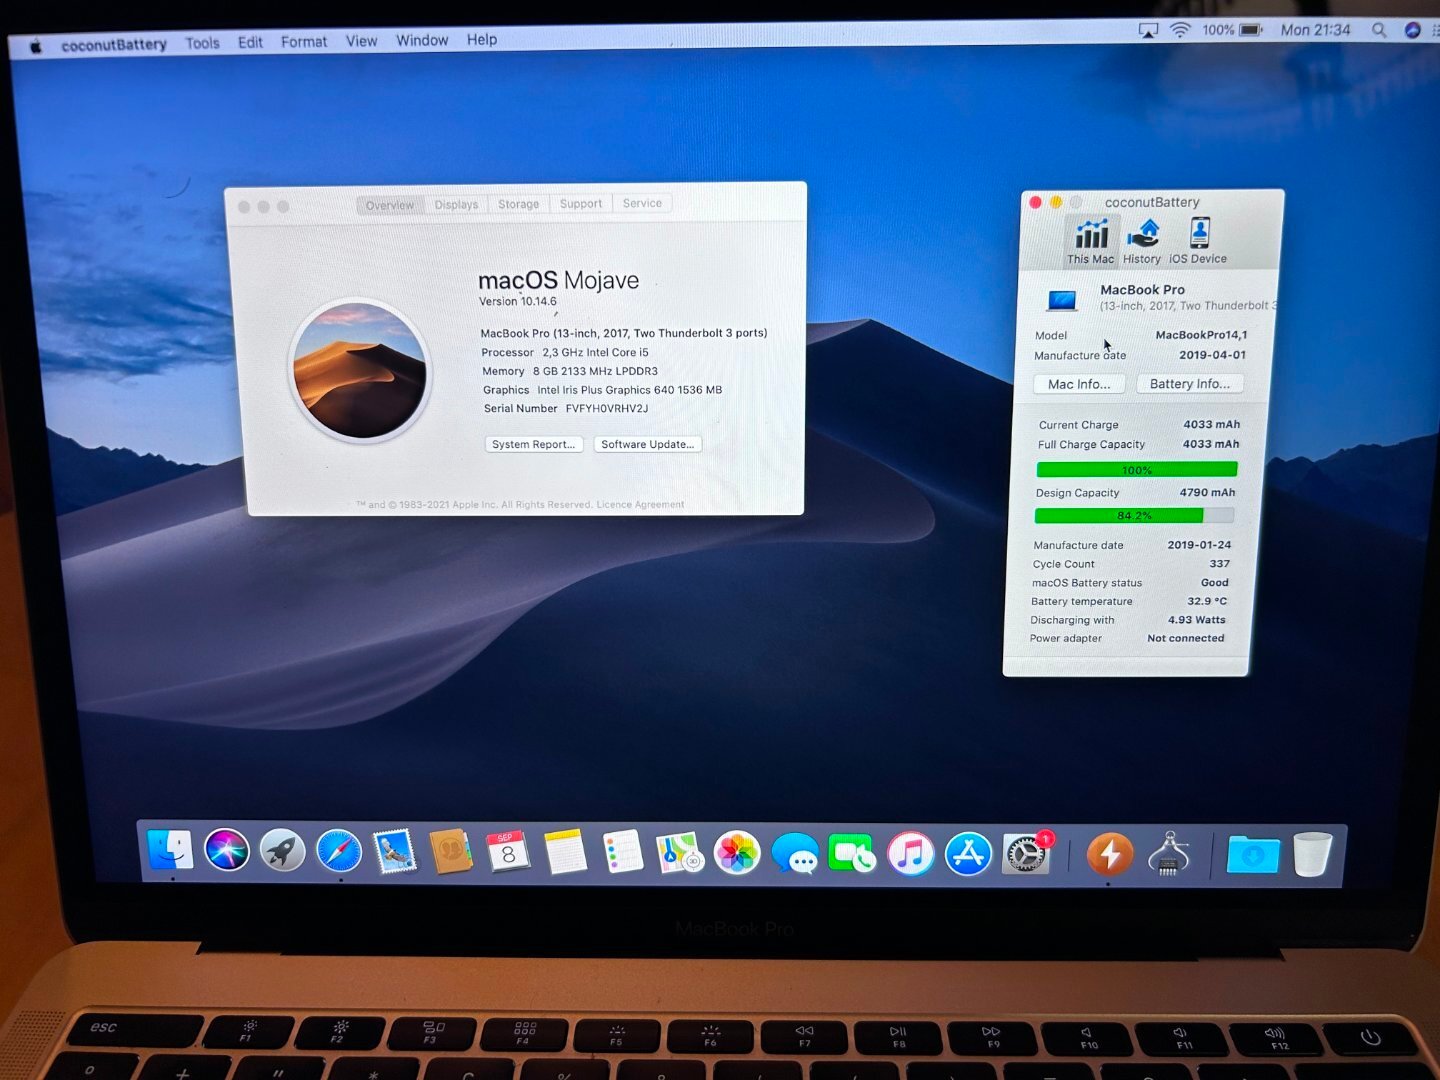
Task: Launch Siri from the Dock
Action: pos(227,851)
